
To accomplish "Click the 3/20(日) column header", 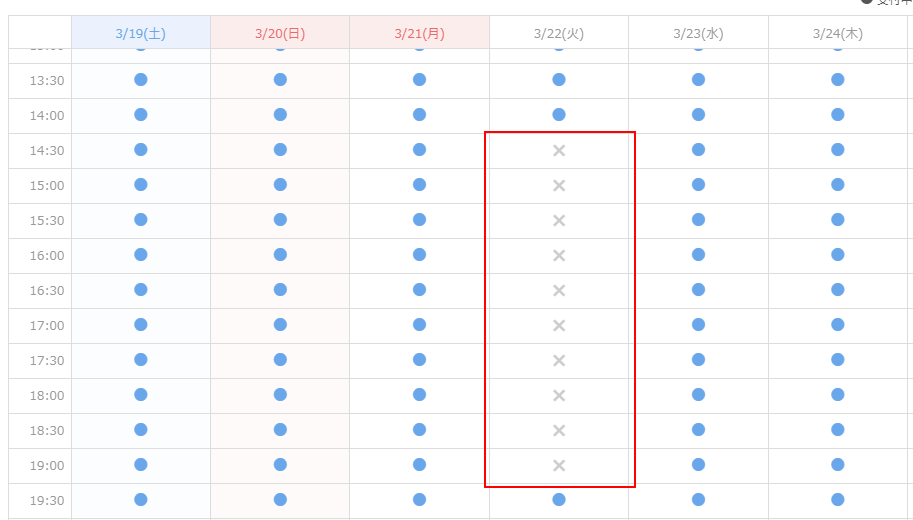I will coord(280,34).
